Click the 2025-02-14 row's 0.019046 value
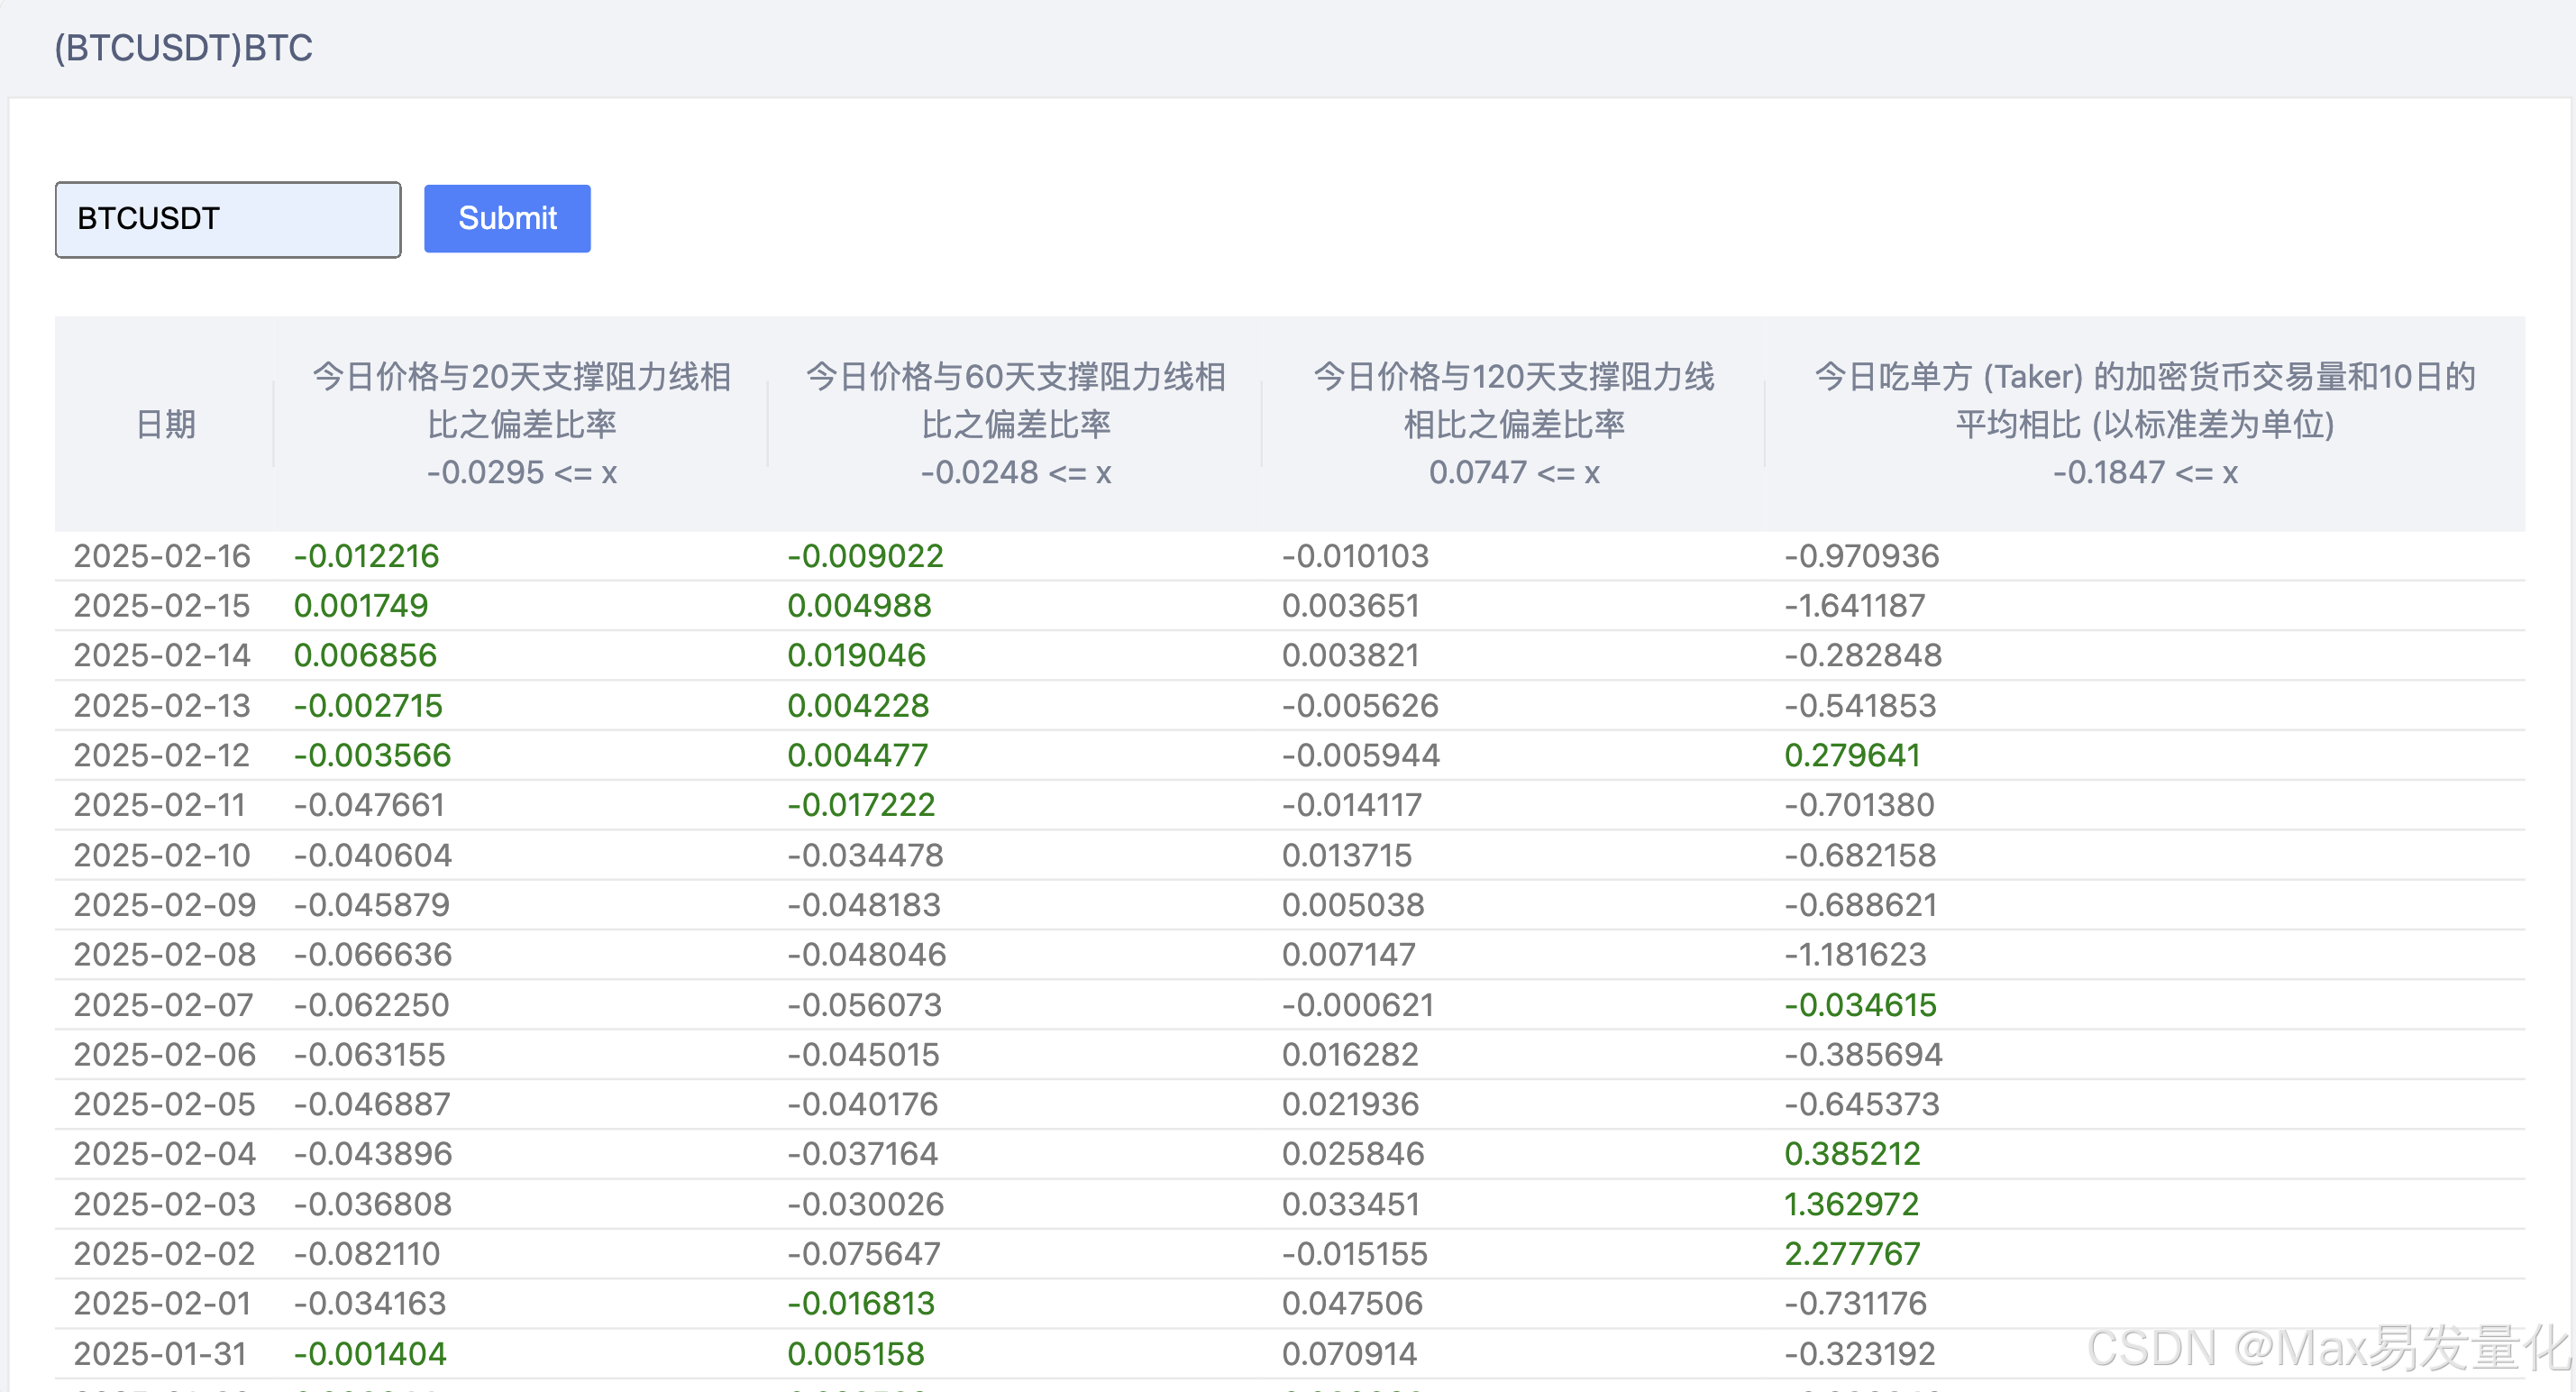The width and height of the screenshot is (2576, 1392). coord(856,655)
